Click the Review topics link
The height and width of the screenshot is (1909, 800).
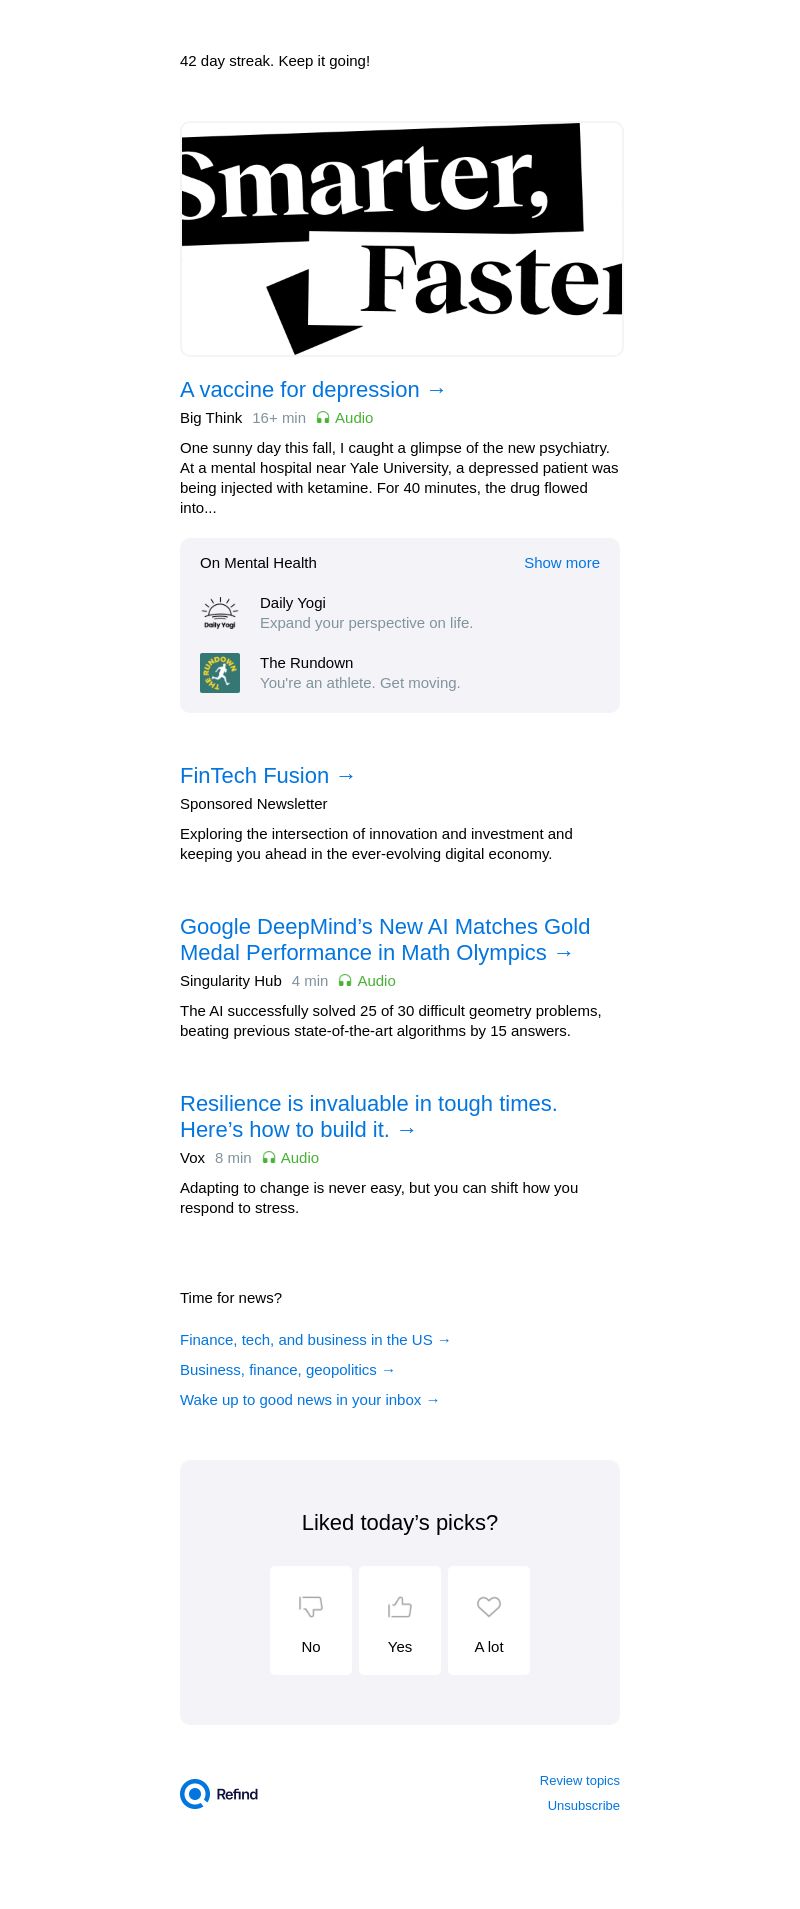pyautogui.click(x=579, y=1781)
